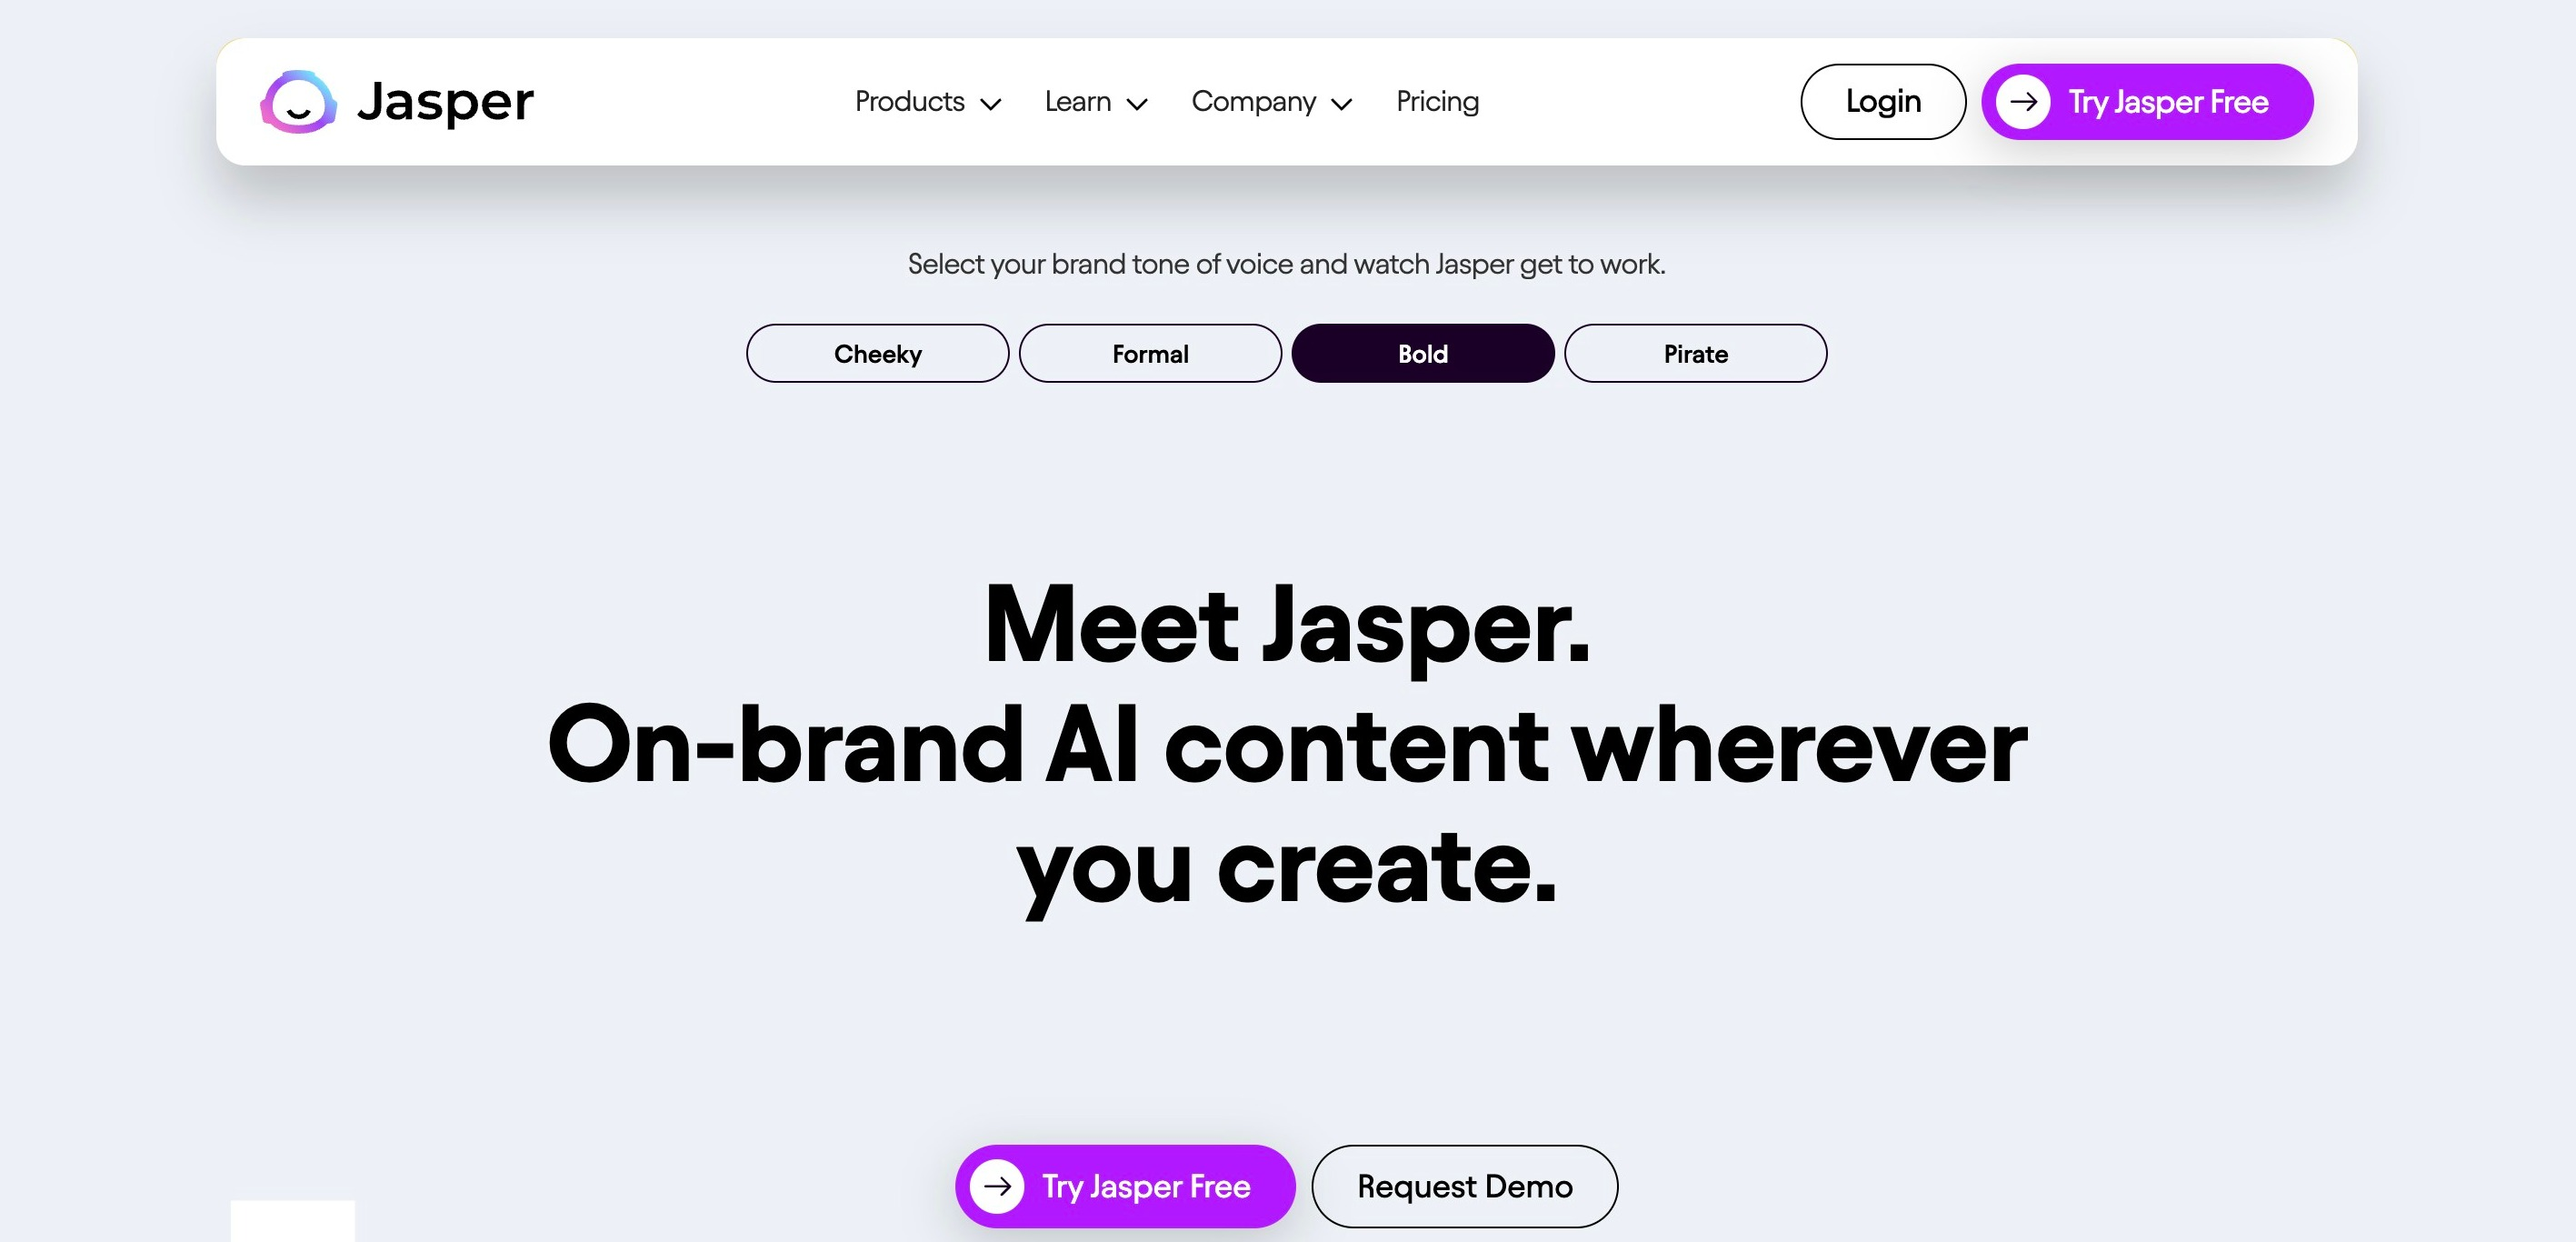
Task: Expand the Products menu
Action: coord(925,102)
